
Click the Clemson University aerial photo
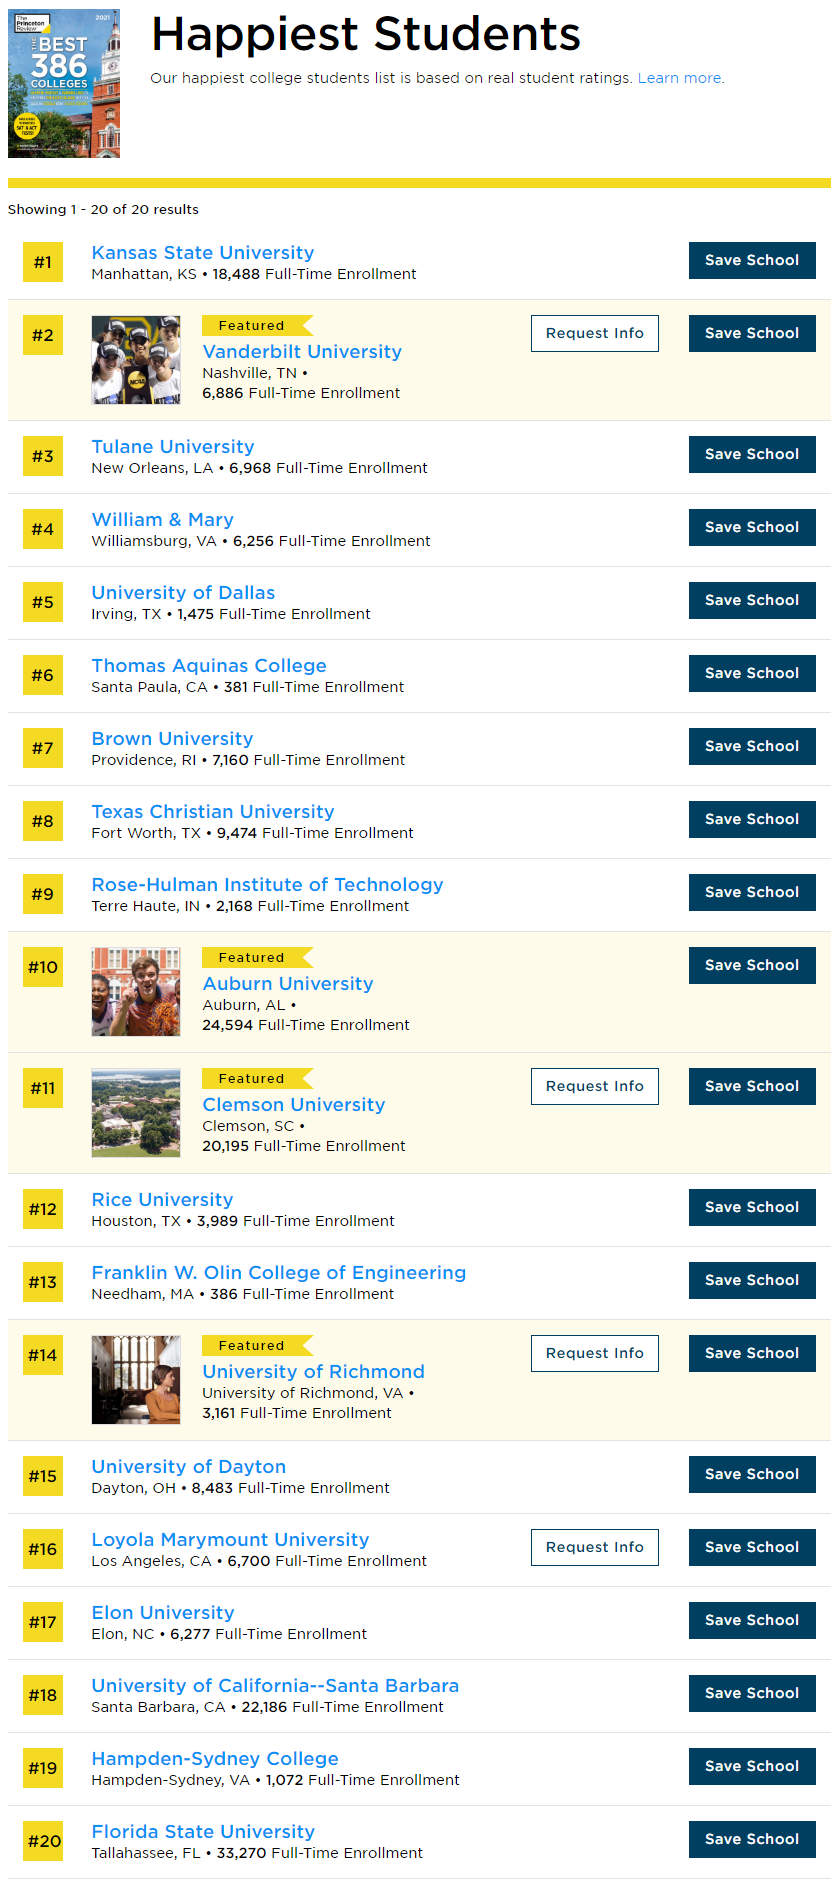[x=136, y=1113]
